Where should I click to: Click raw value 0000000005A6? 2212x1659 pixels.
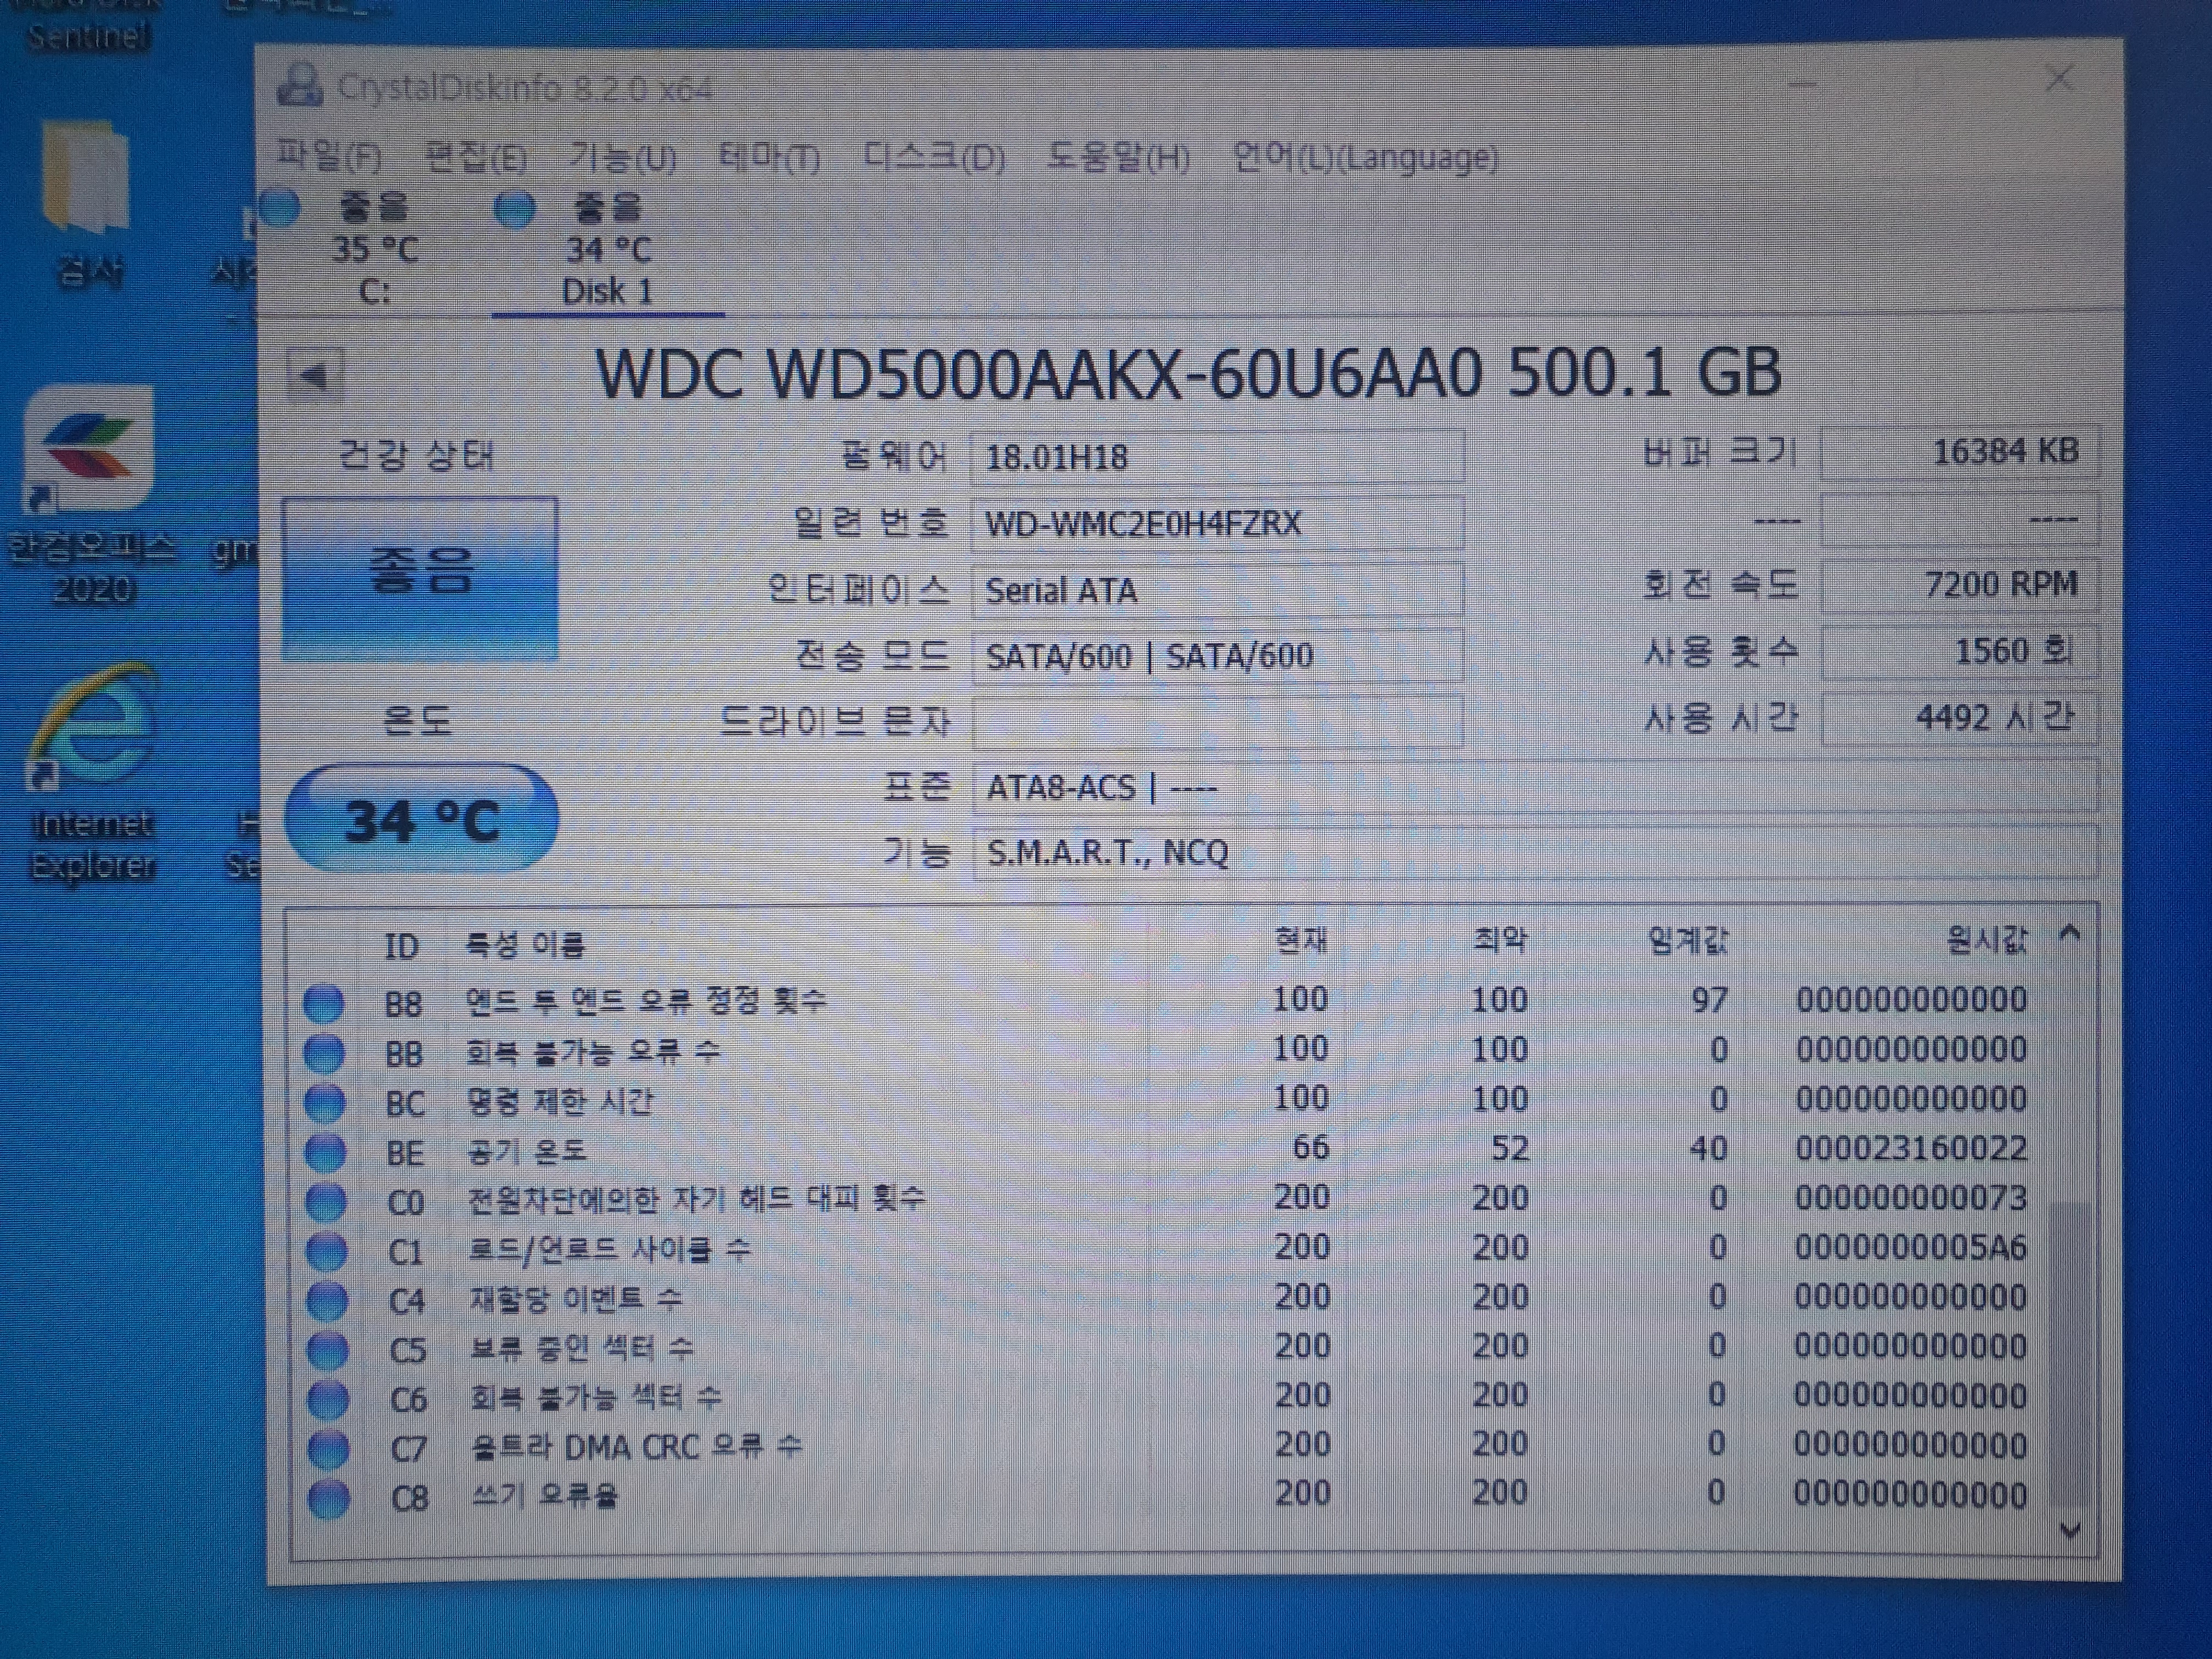1910,1247
